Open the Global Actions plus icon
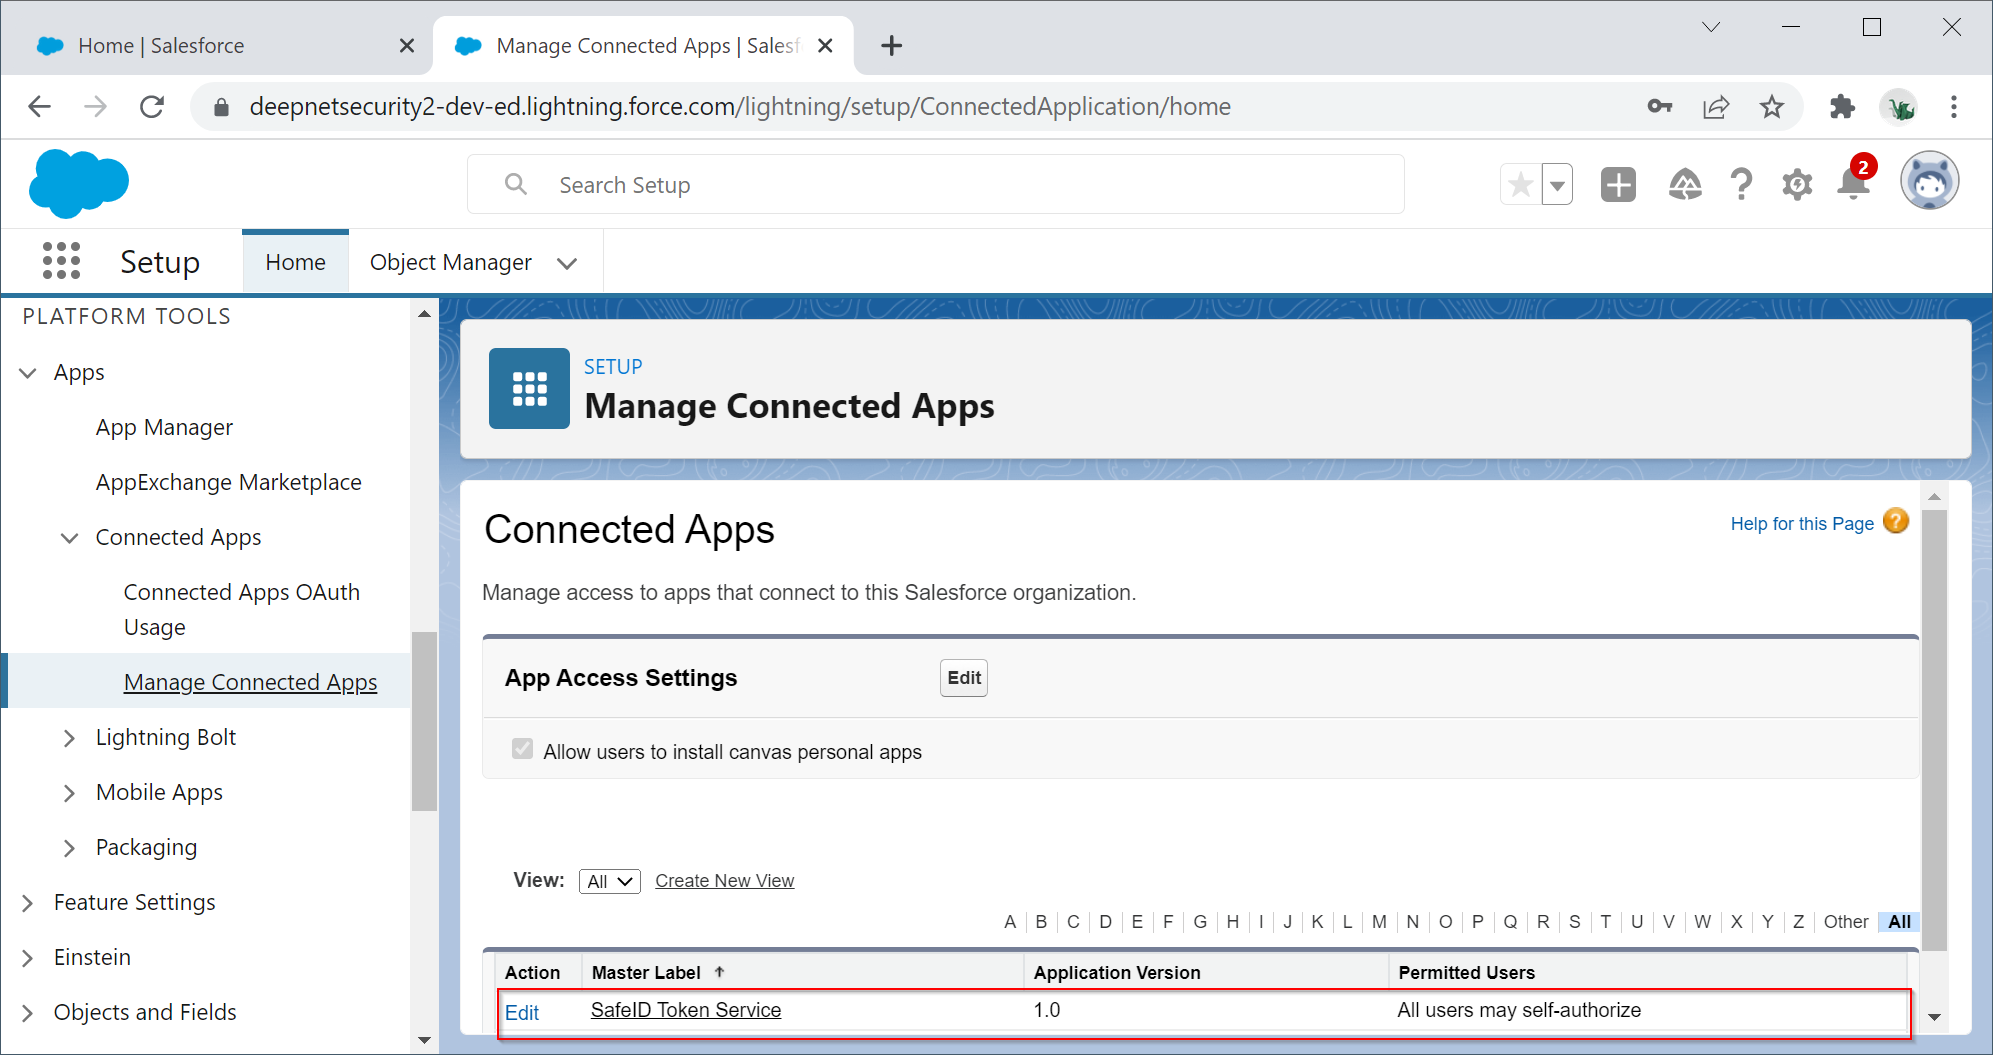 tap(1618, 185)
